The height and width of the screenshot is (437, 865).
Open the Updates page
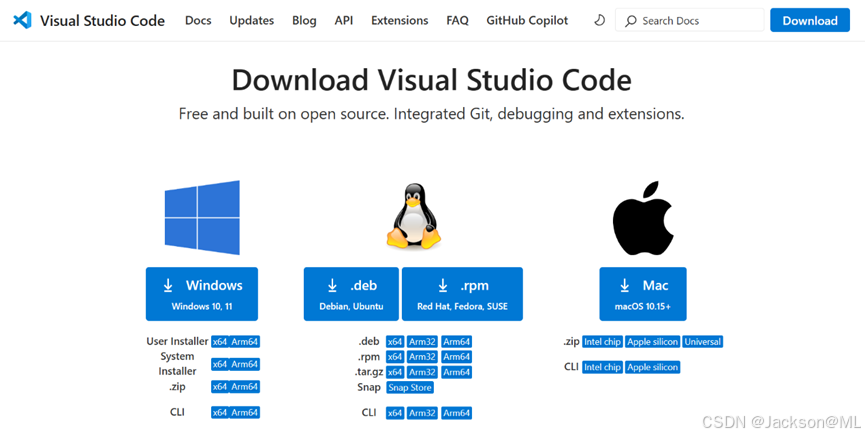coord(252,20)
